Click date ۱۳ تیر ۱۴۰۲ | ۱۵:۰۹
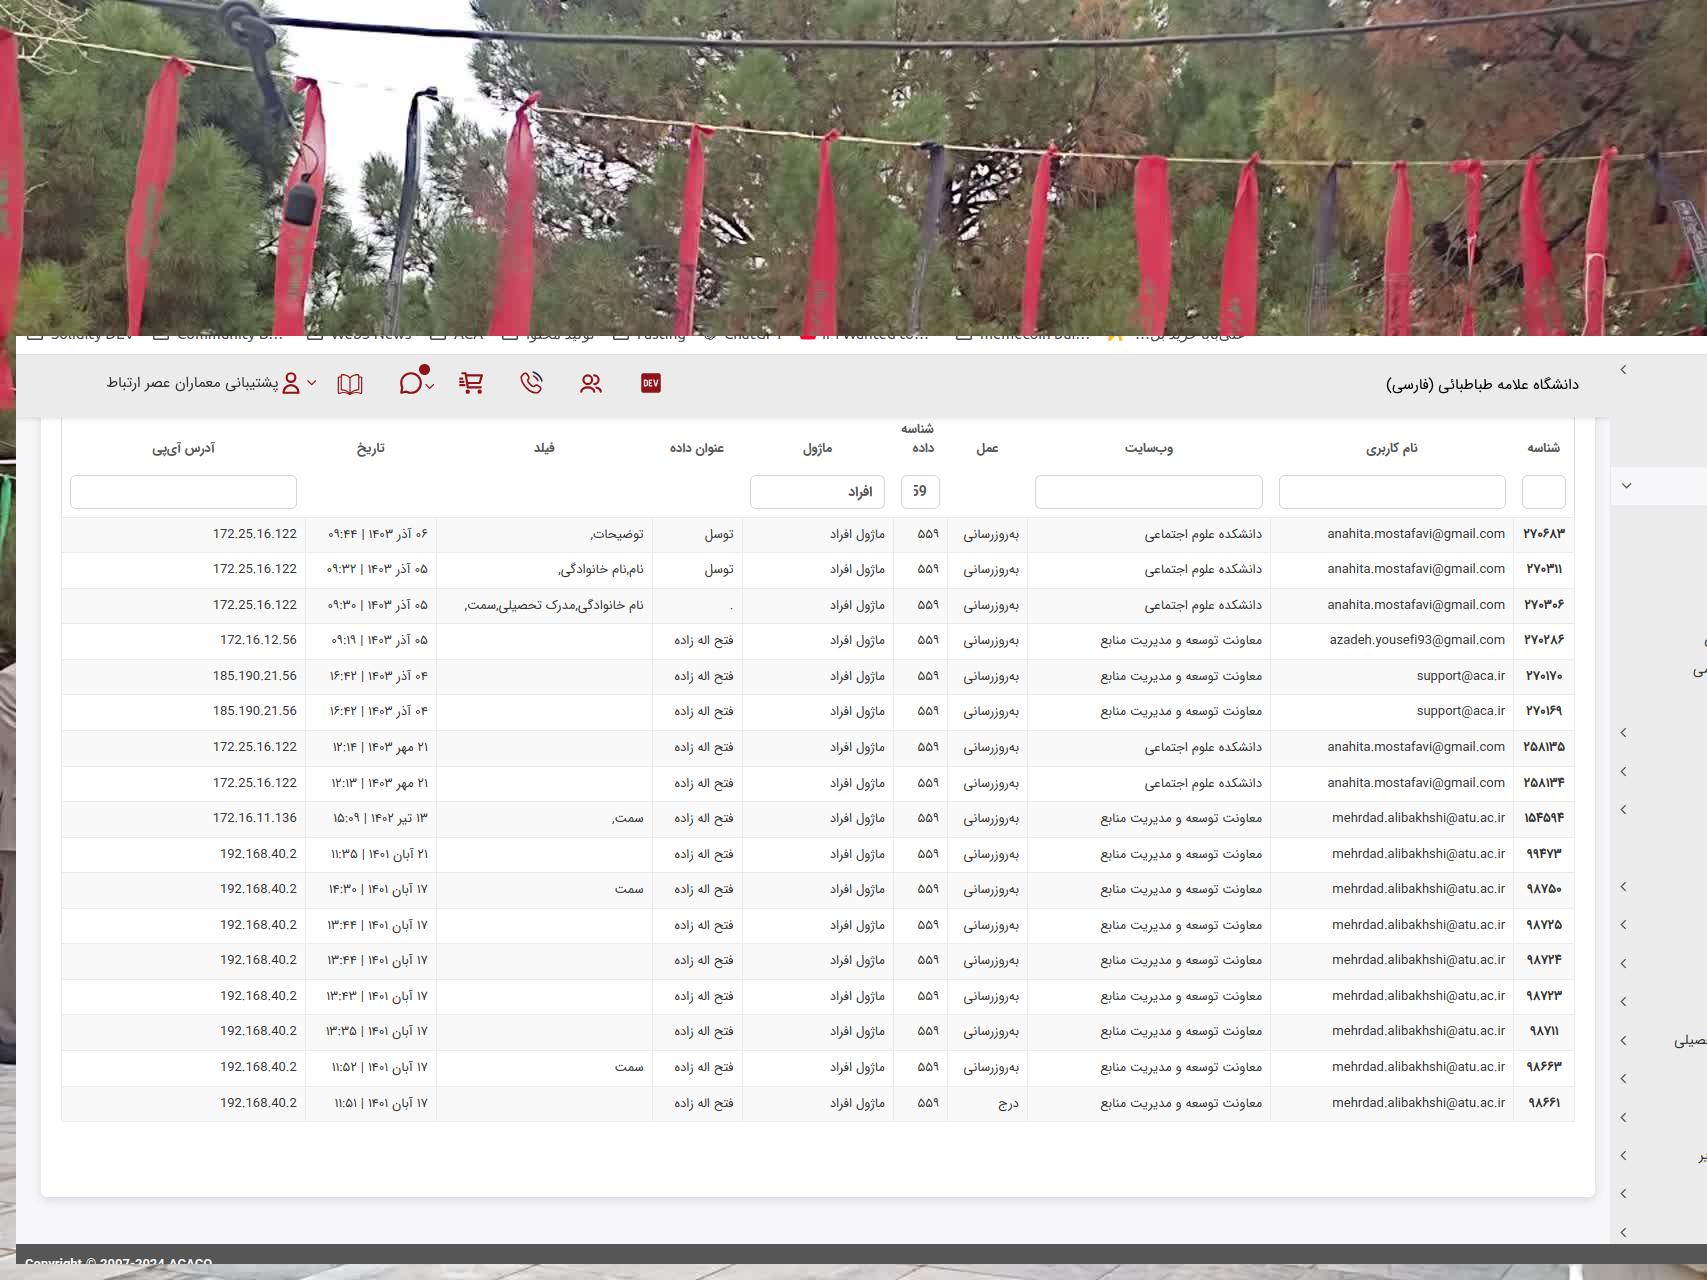The height and width of the screenshot is (1280, 1707). click(380, 818)
